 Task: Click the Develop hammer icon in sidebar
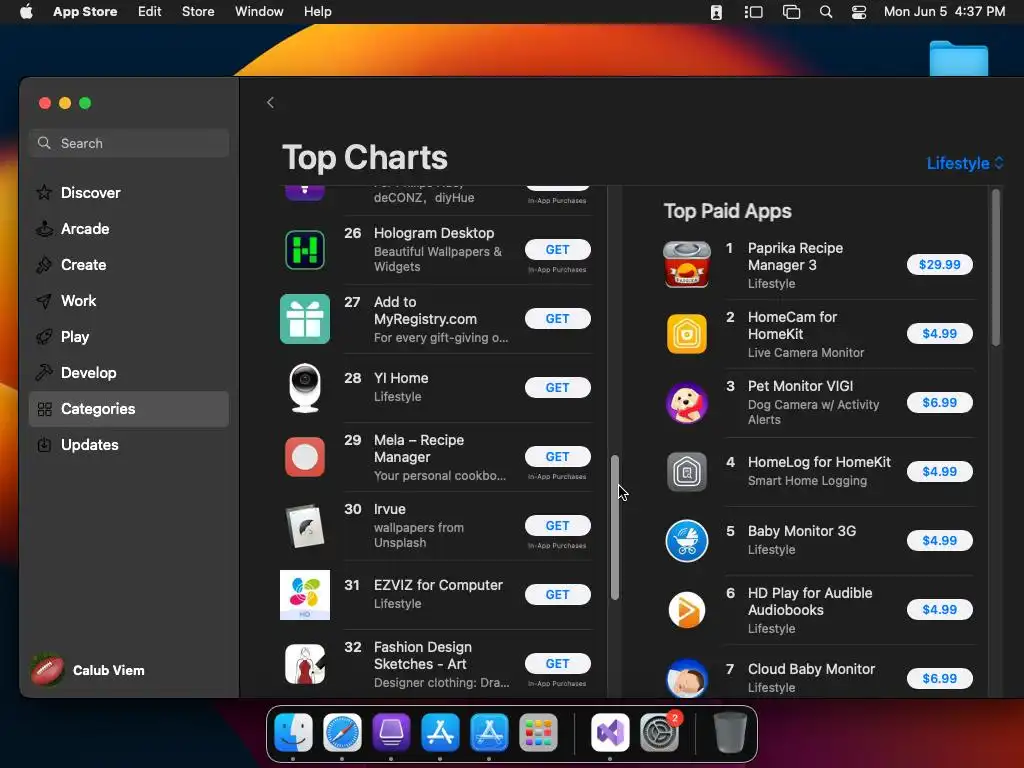coord(44,372)
